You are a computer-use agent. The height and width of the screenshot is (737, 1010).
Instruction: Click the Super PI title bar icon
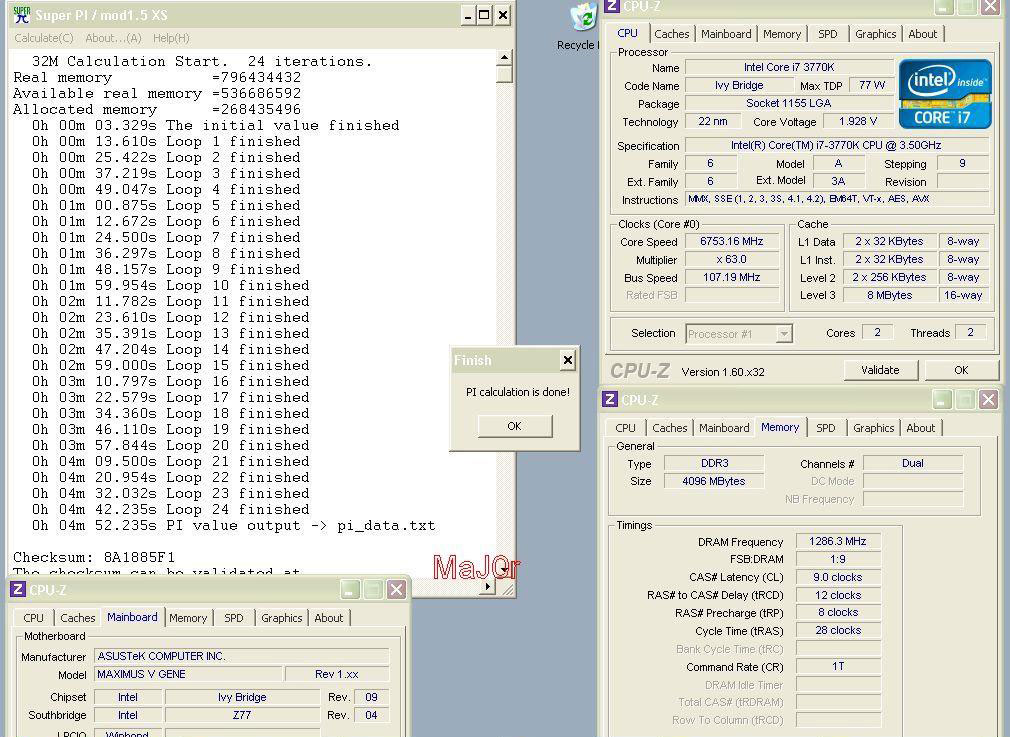[x=21, y=15]
